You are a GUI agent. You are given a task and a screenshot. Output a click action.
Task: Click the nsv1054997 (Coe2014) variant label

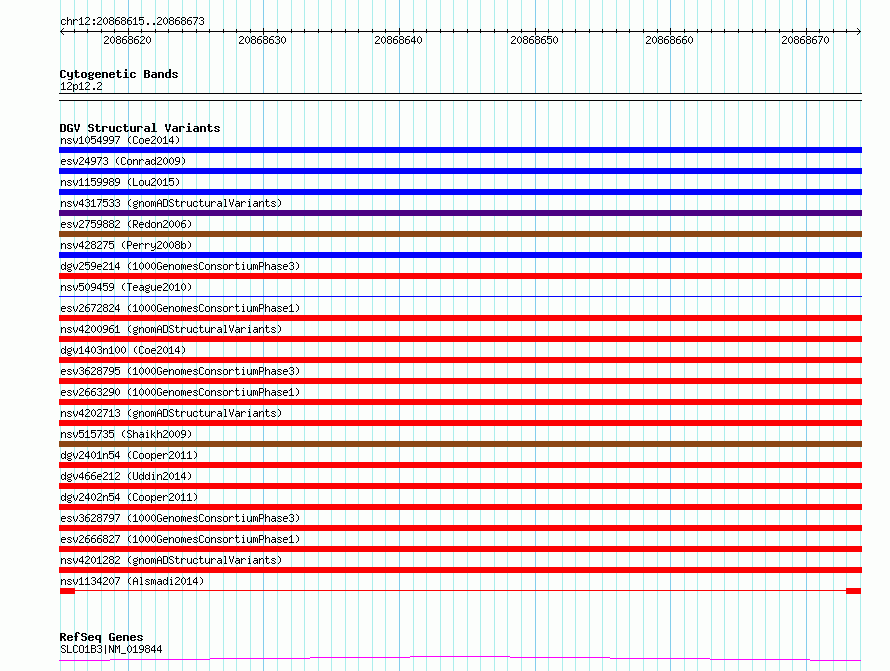[120, 140]
